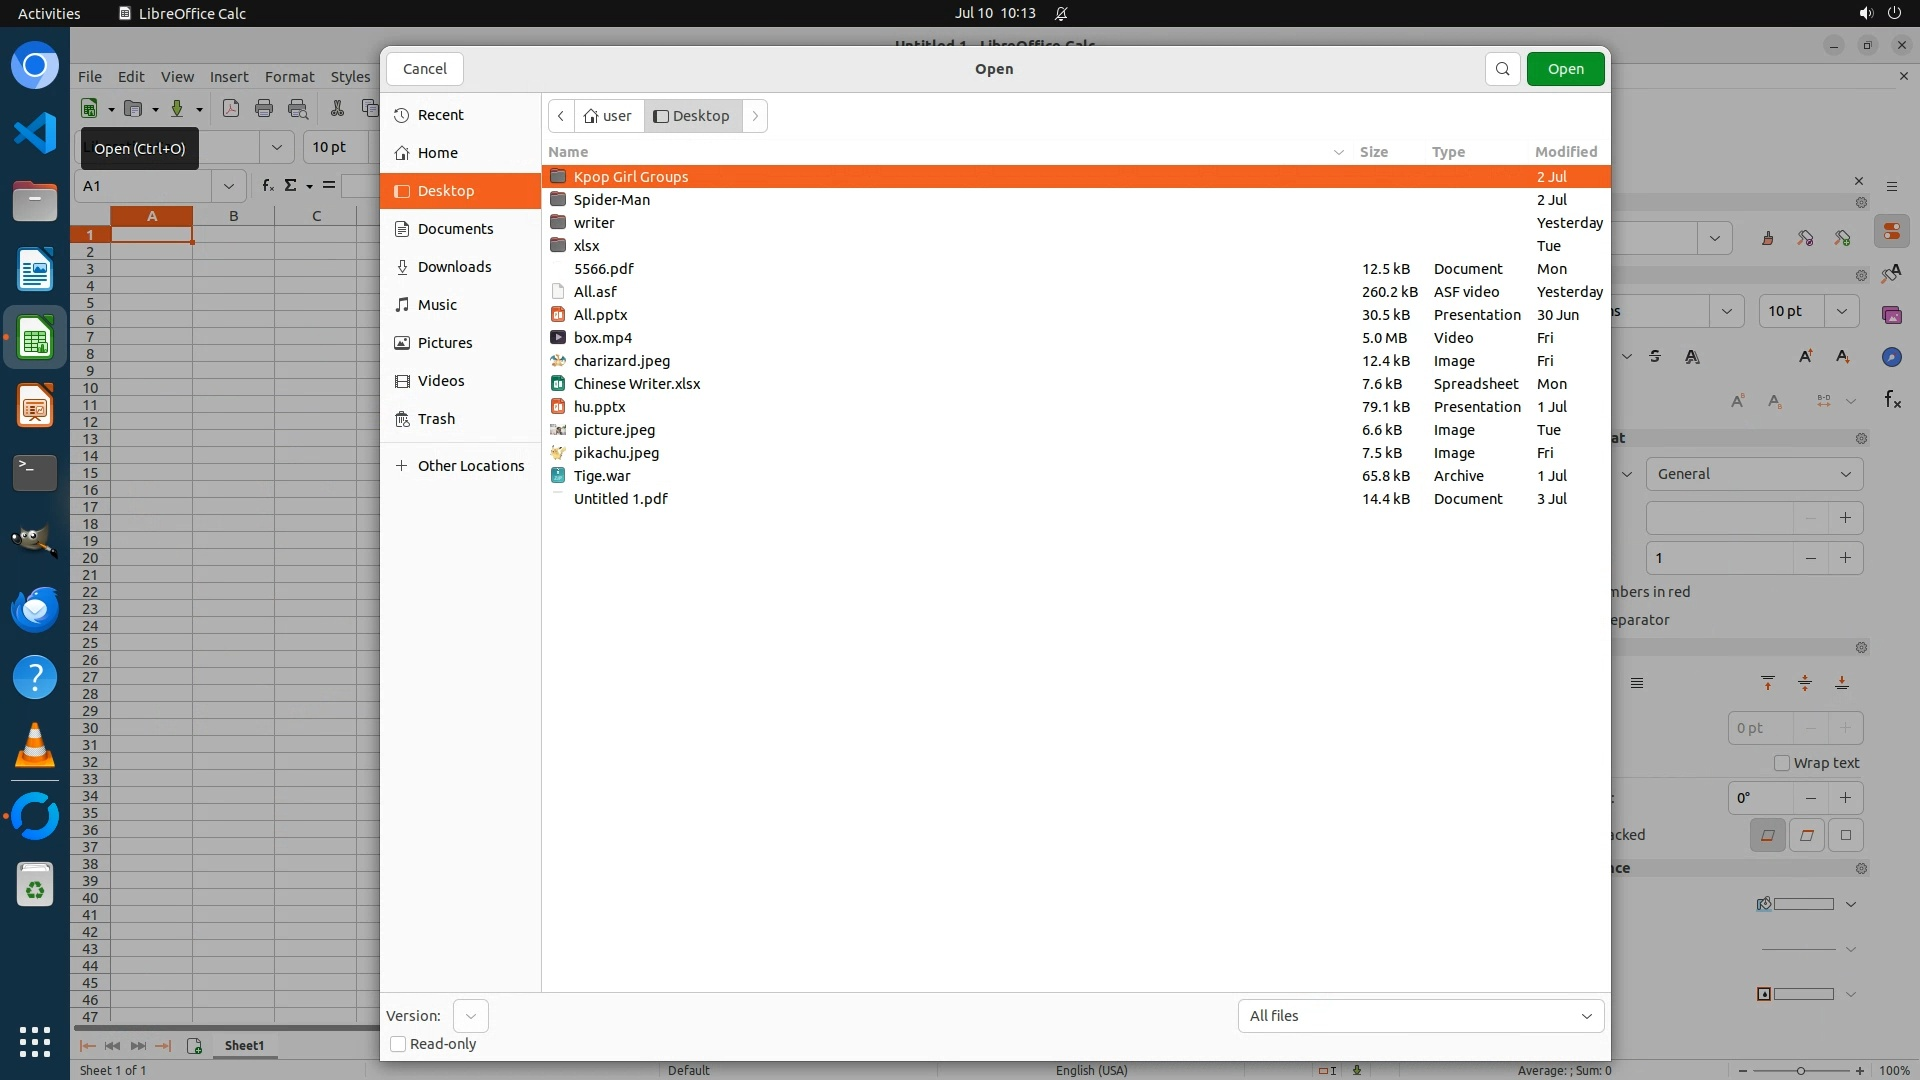Adjust the zoom slider in status bar
The height and width of the screenshot is (1080, 1920).
pos(1800,1071)
